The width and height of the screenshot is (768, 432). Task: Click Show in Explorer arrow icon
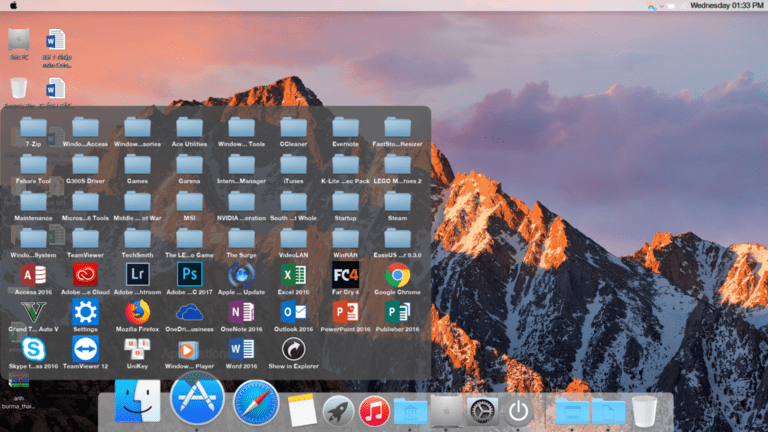click(x=293, y=350)
